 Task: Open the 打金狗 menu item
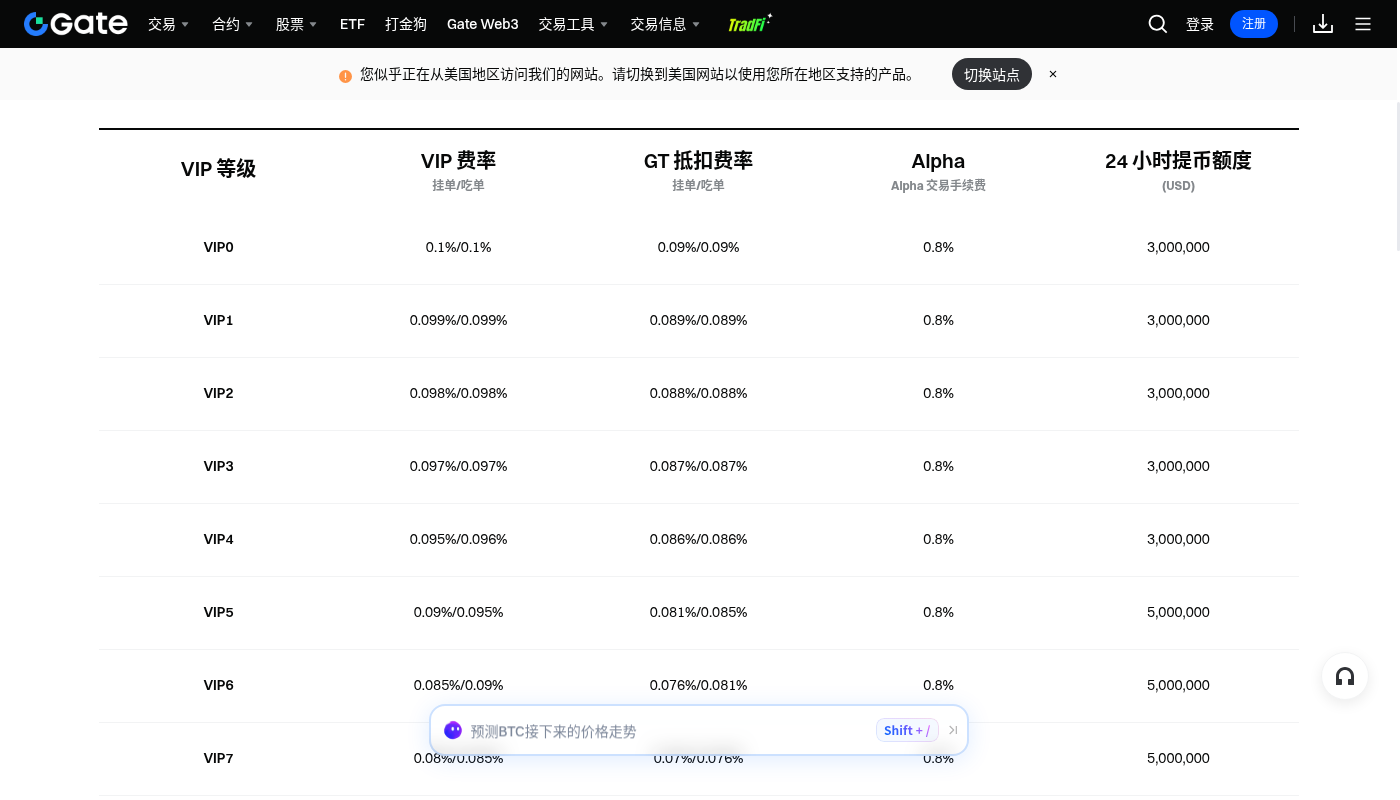coord(406,24)
